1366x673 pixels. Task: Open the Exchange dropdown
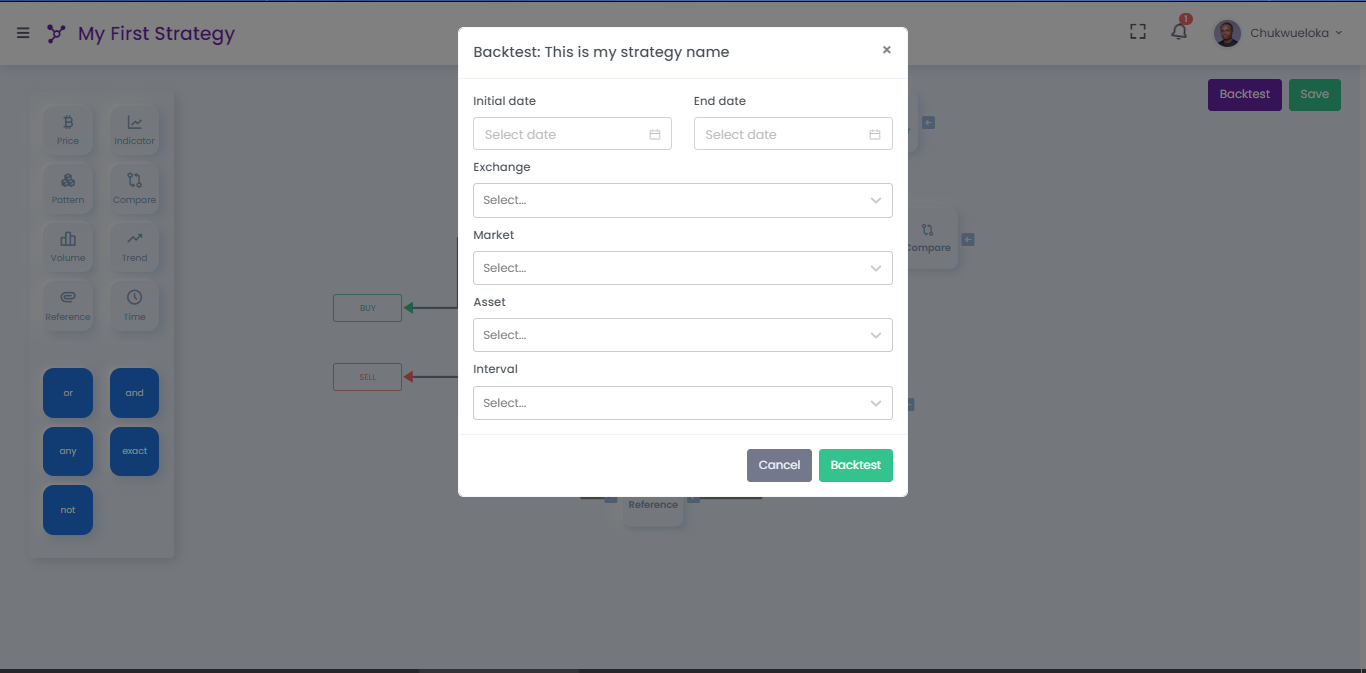coord(683,200)
